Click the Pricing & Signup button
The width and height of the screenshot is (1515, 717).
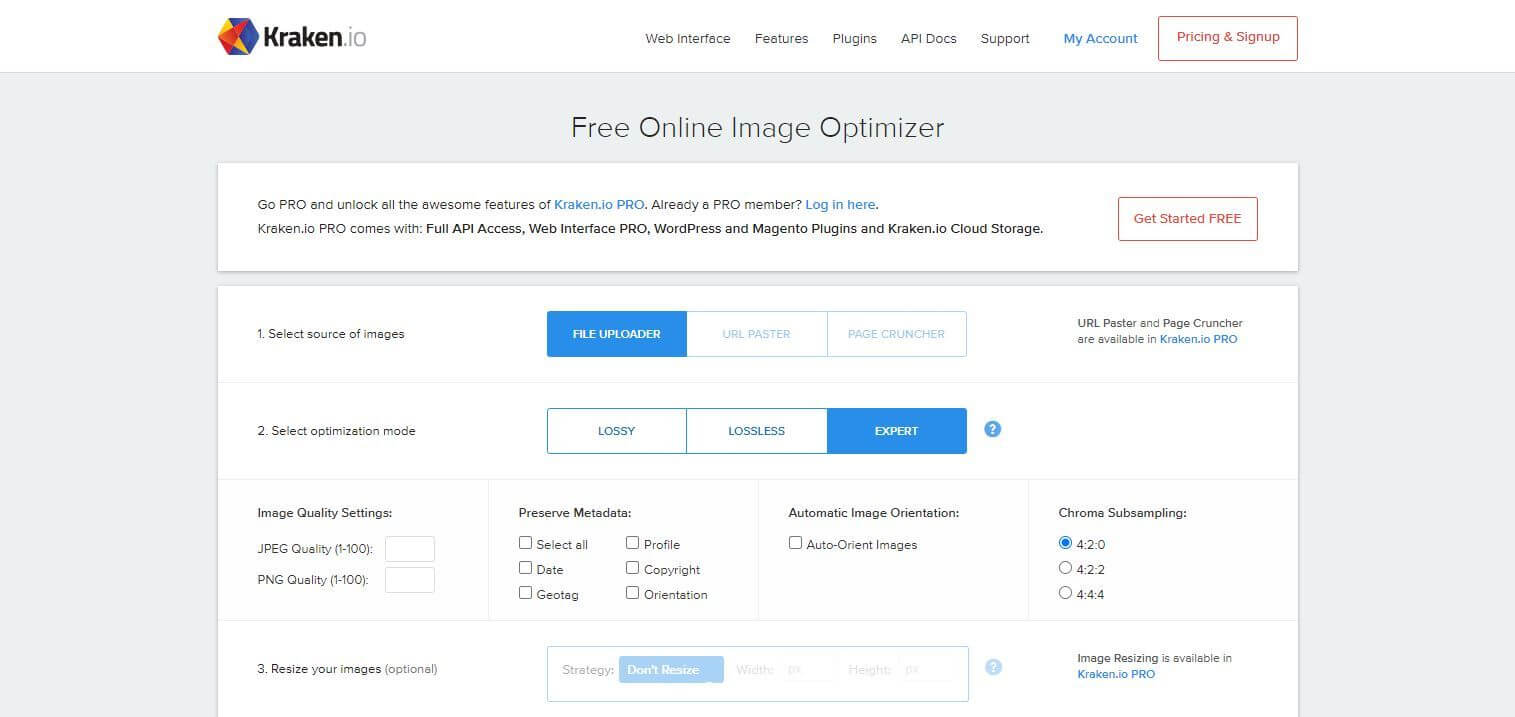(1227, 38)
